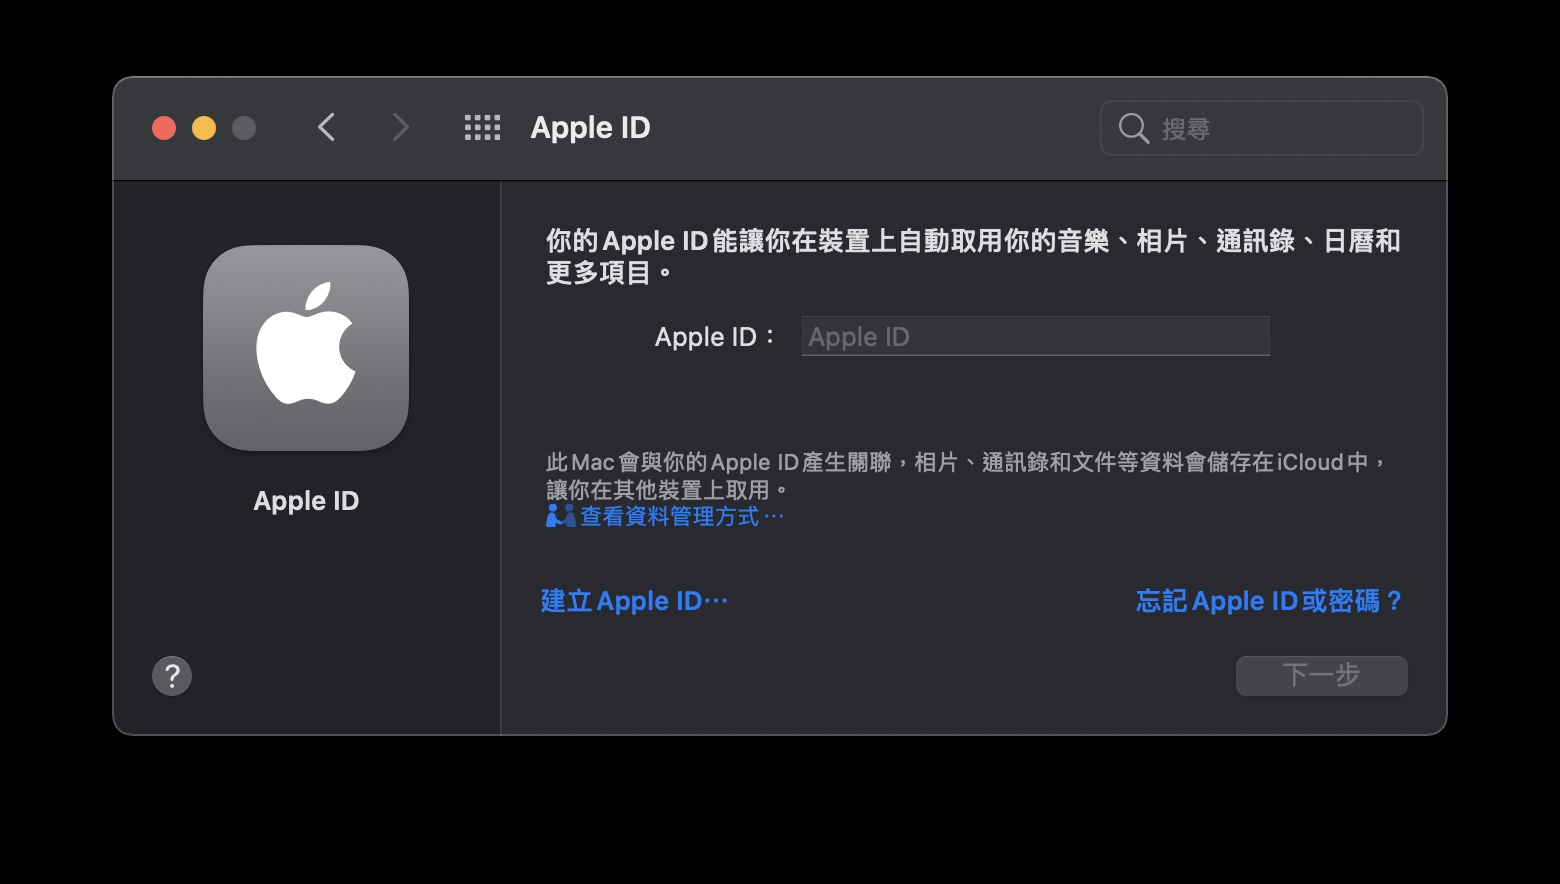Go back with the left chevron
This screenshot has width=1560, height=884.
pos(326,128)
